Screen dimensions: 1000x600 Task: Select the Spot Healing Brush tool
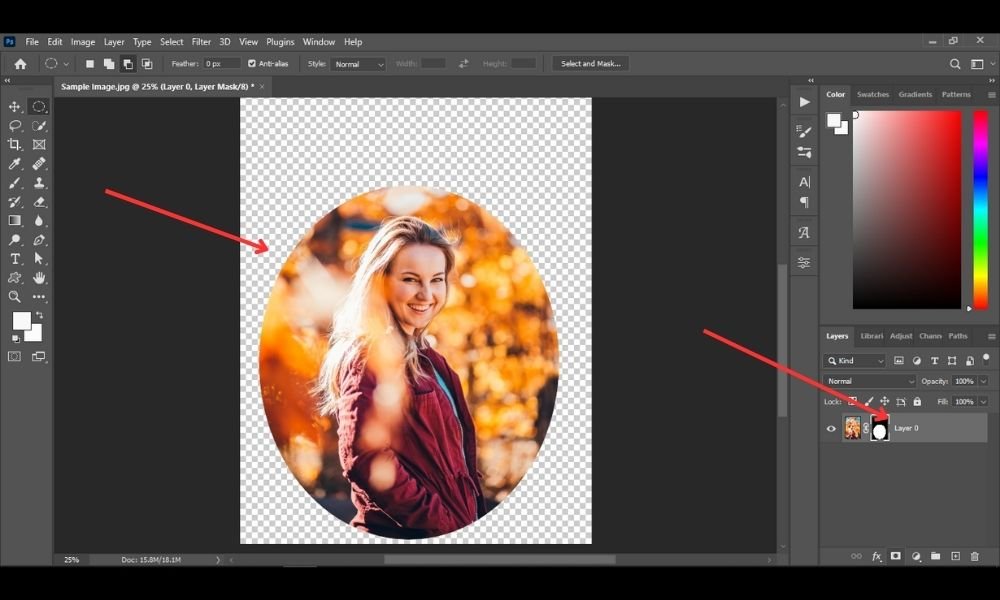tap(39, 164)
